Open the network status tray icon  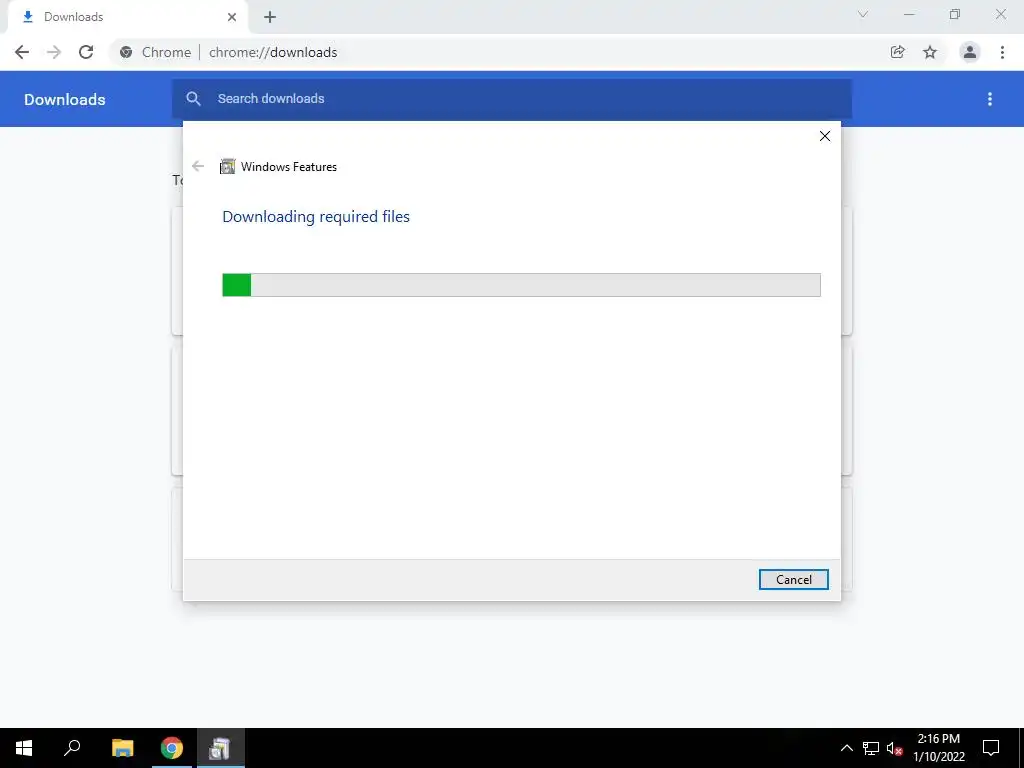871,748
